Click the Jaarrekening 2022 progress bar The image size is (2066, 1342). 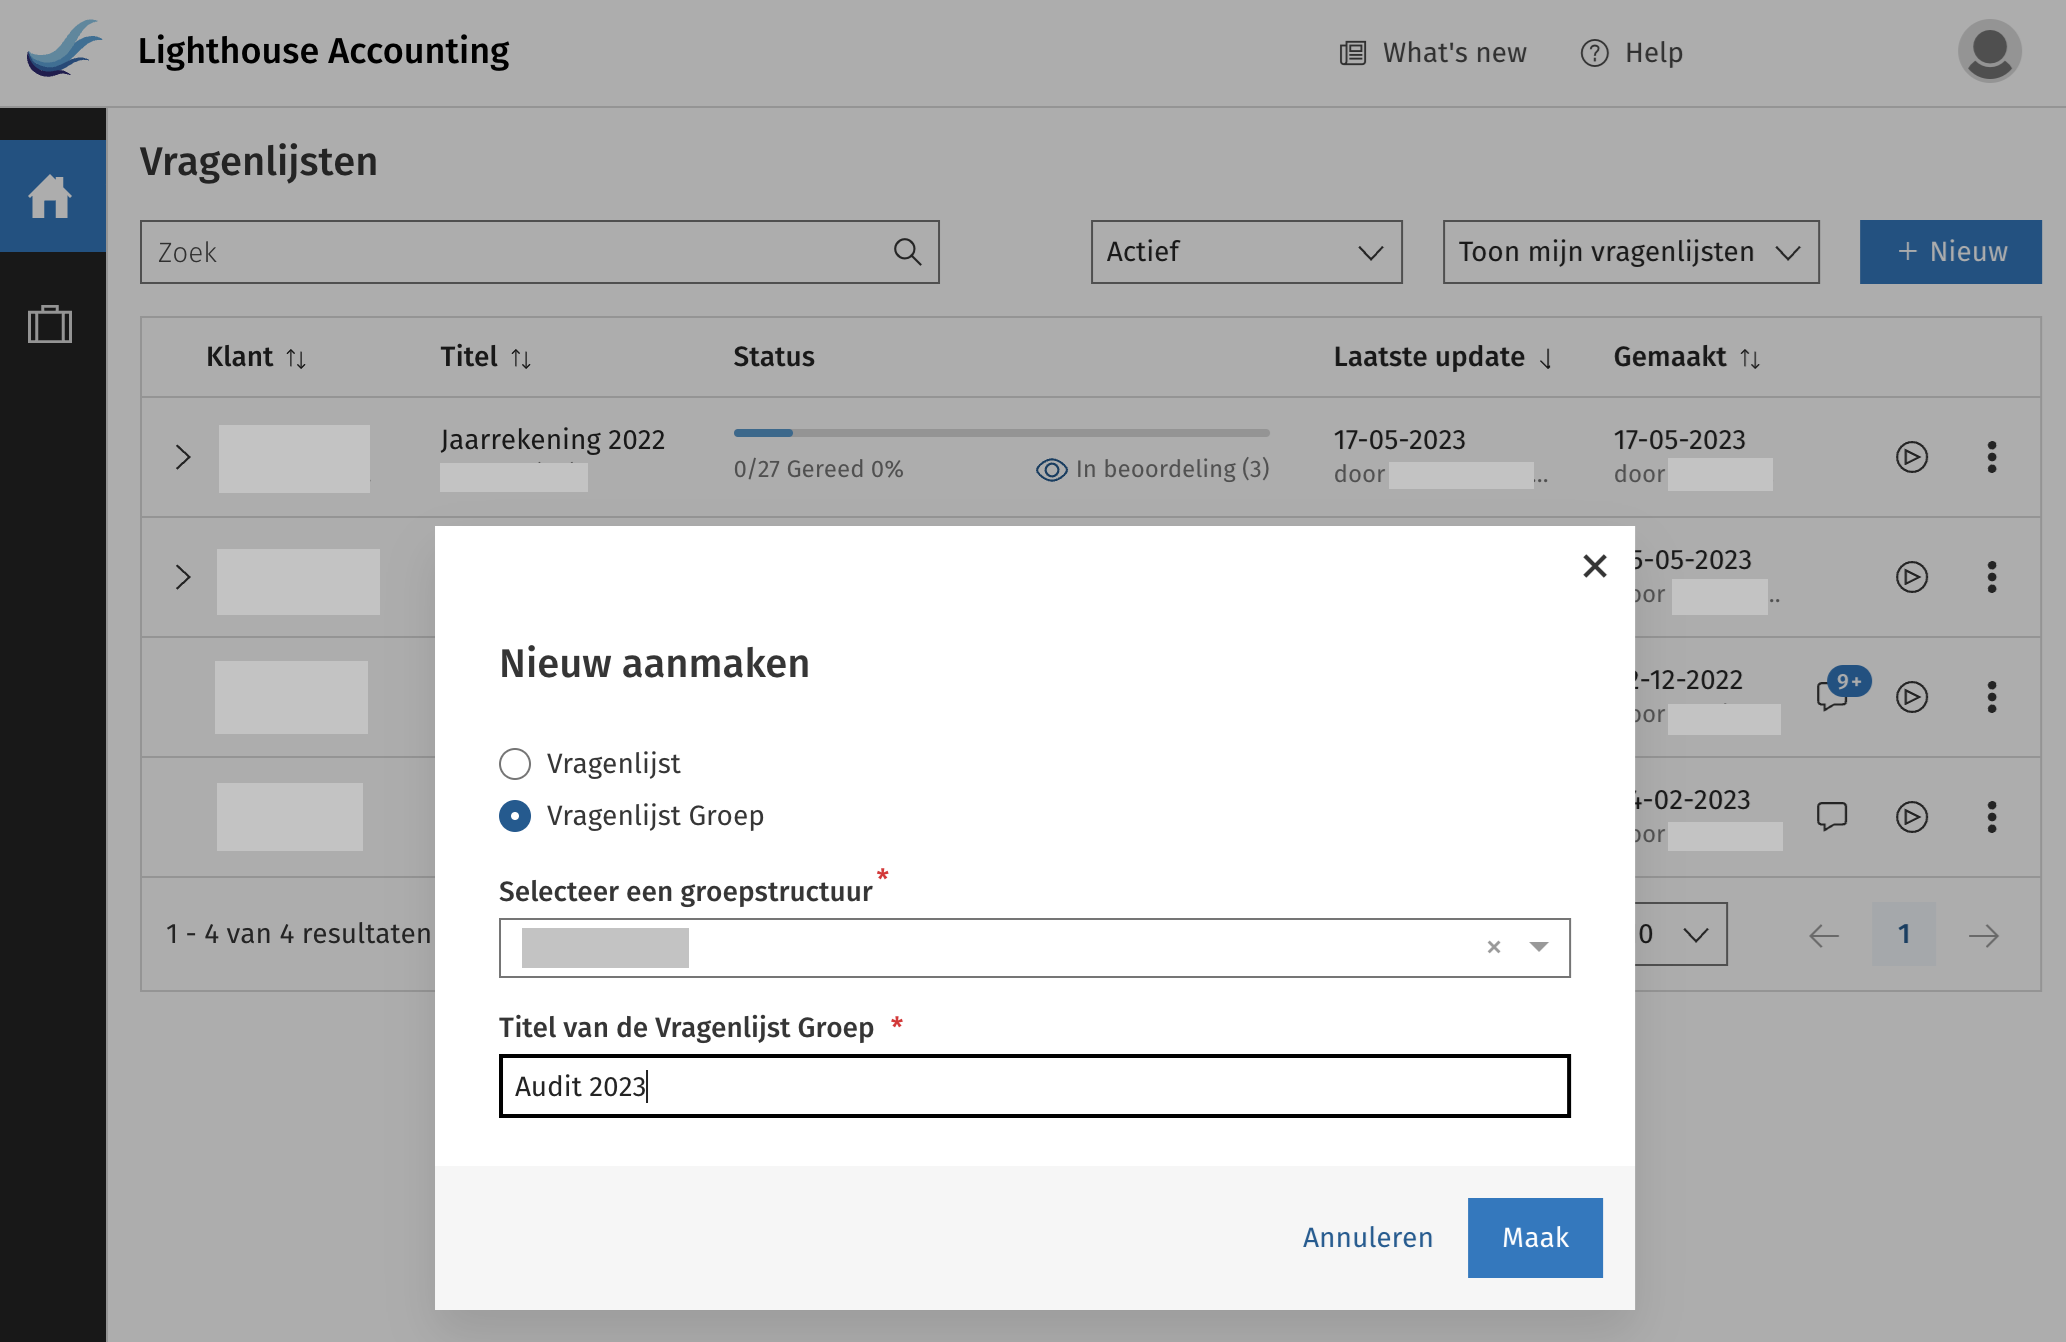coord(1000,433)
